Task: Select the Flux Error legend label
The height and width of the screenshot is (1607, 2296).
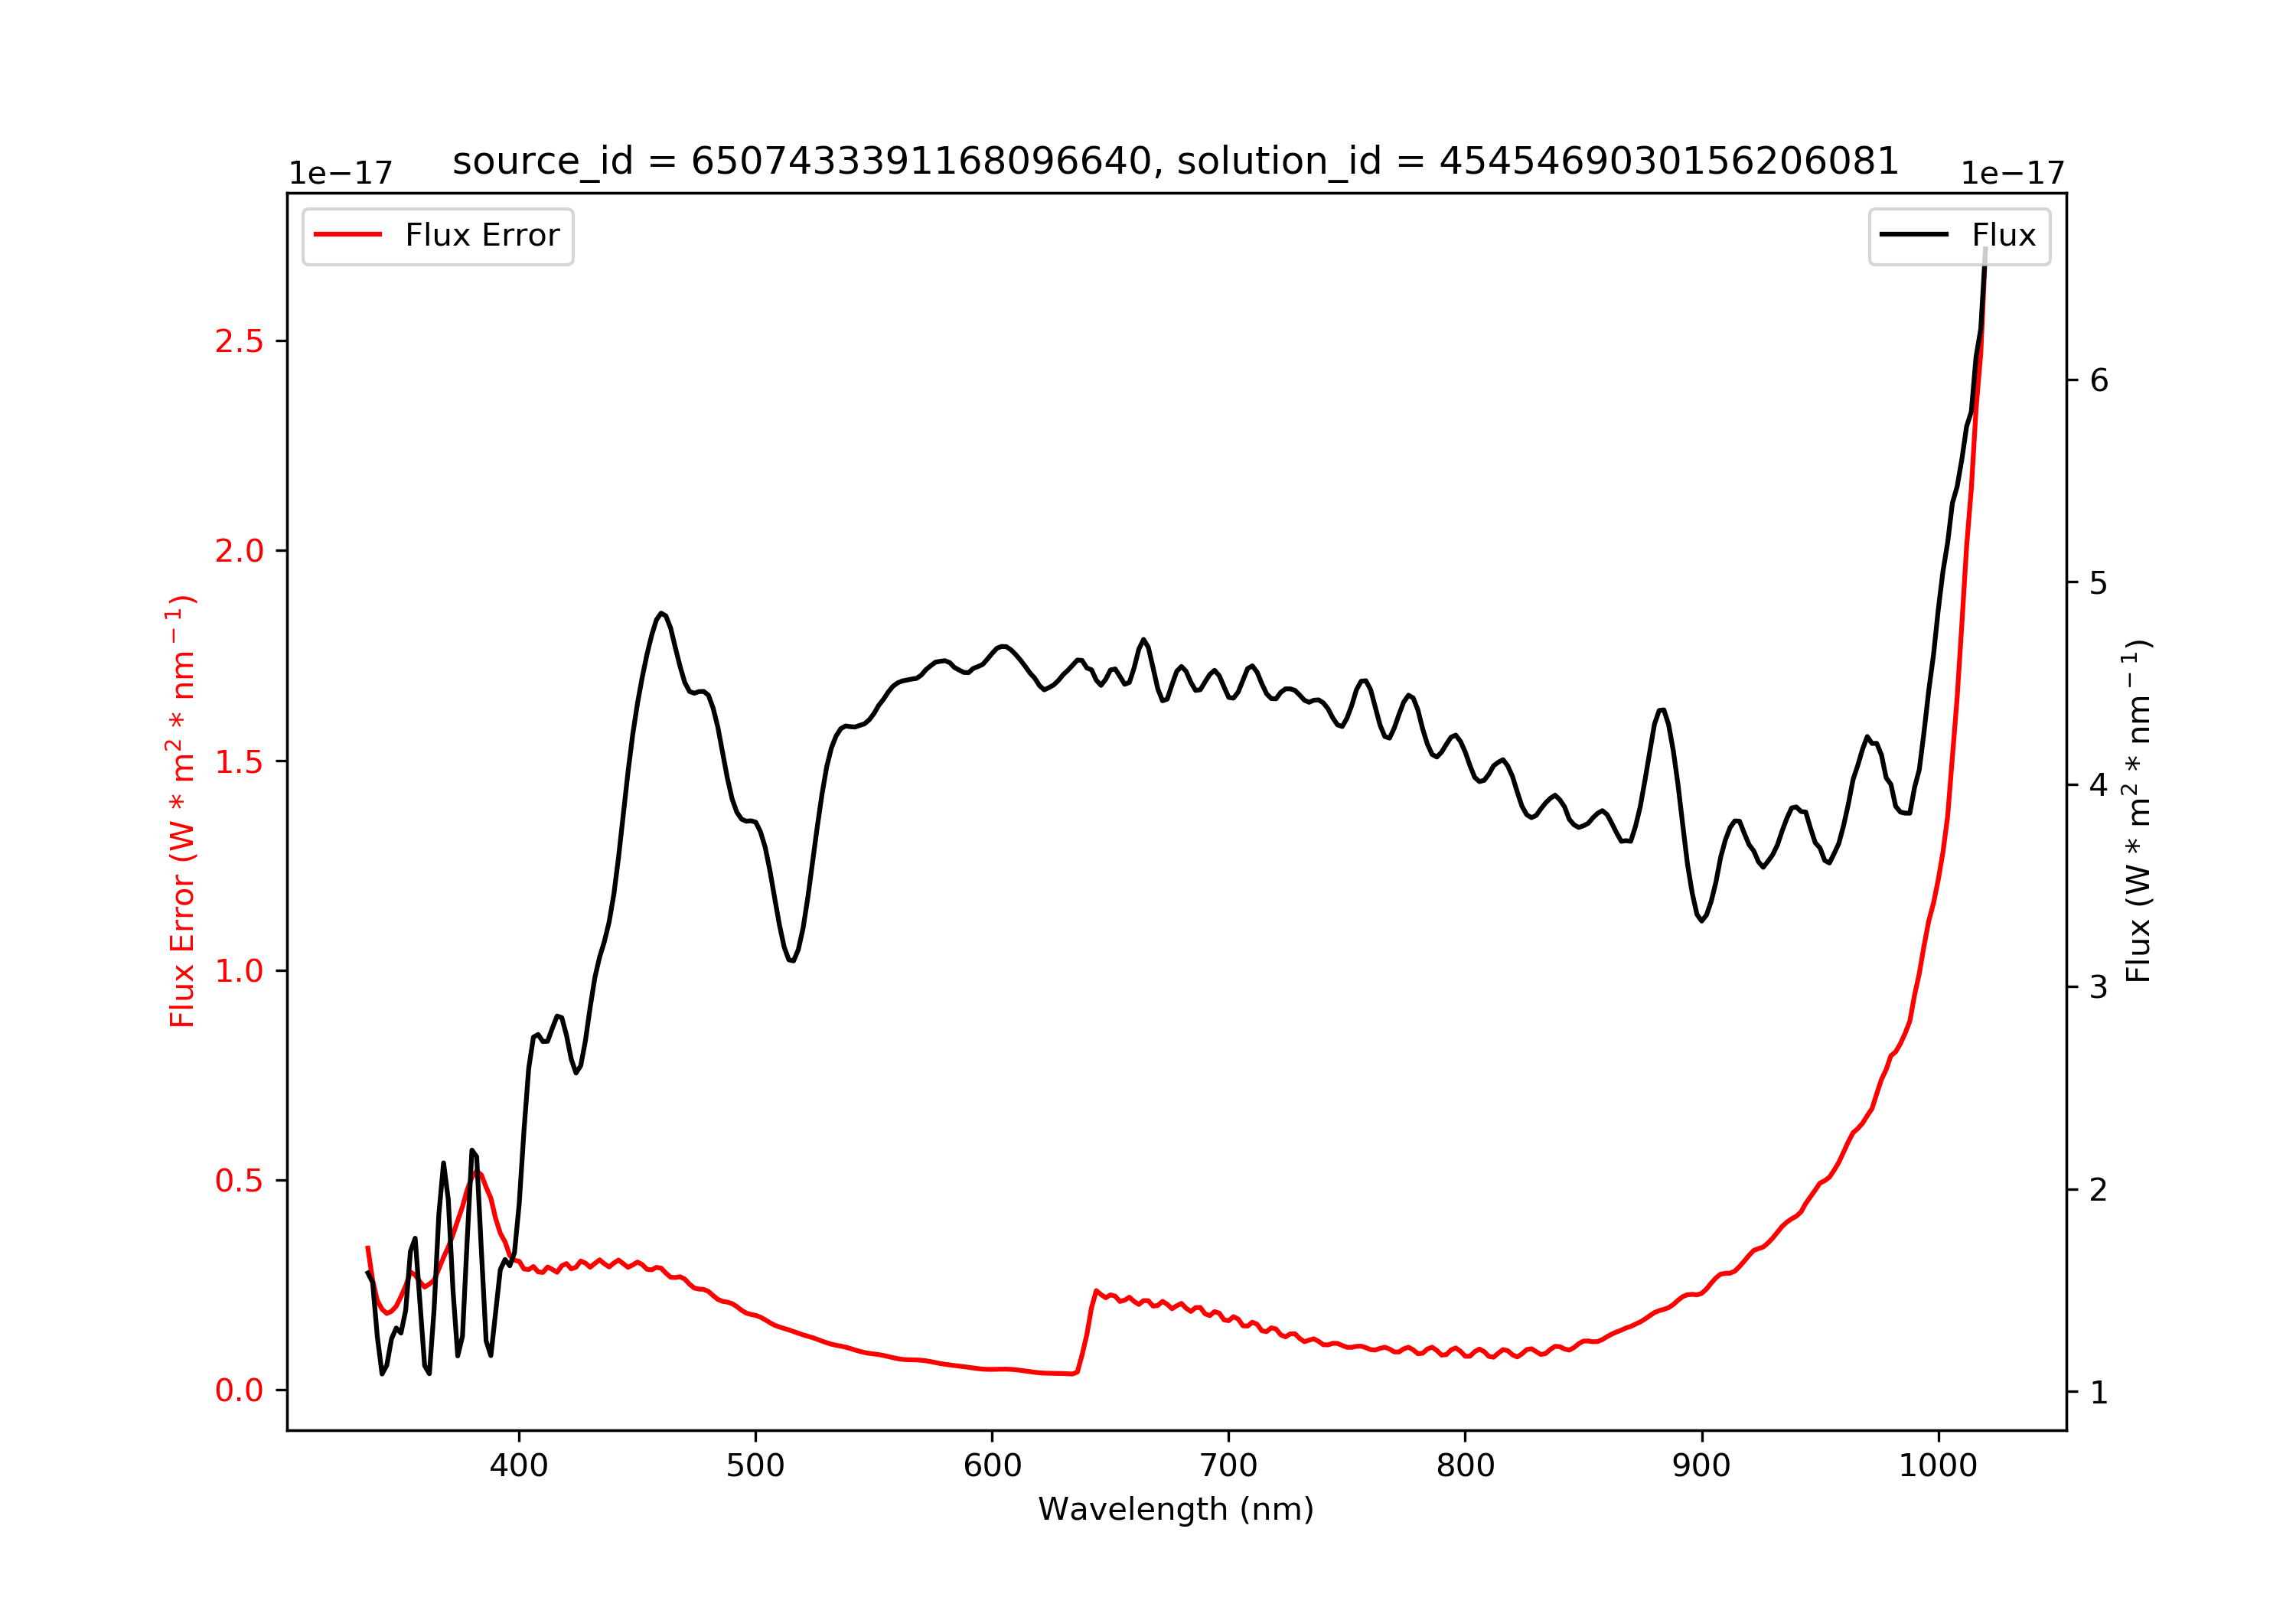Action: point(482,235)
